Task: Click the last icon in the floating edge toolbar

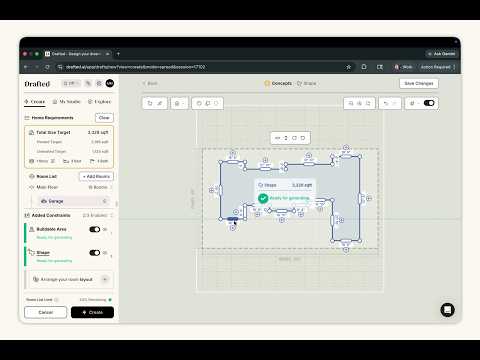Action: pyautogui.click(x=303, y=138)
